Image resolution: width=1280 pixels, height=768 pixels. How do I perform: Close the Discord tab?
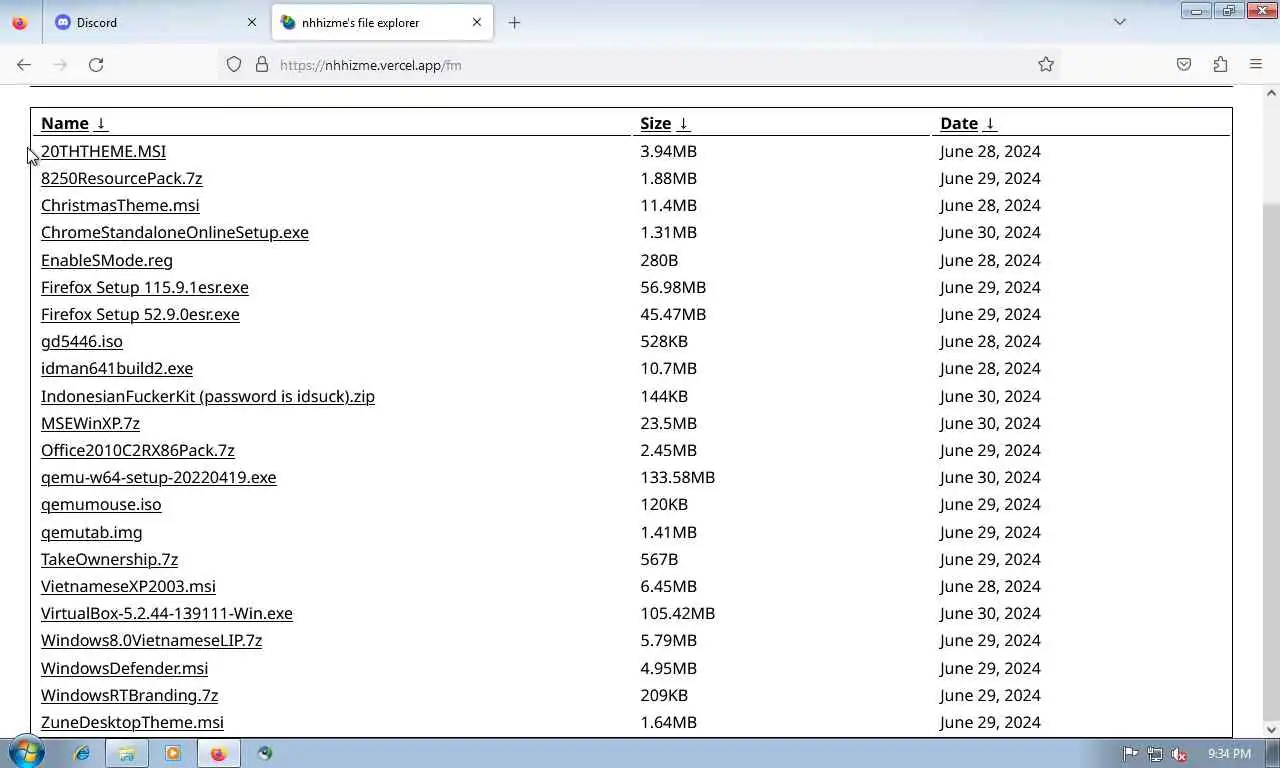pos(252,22)
